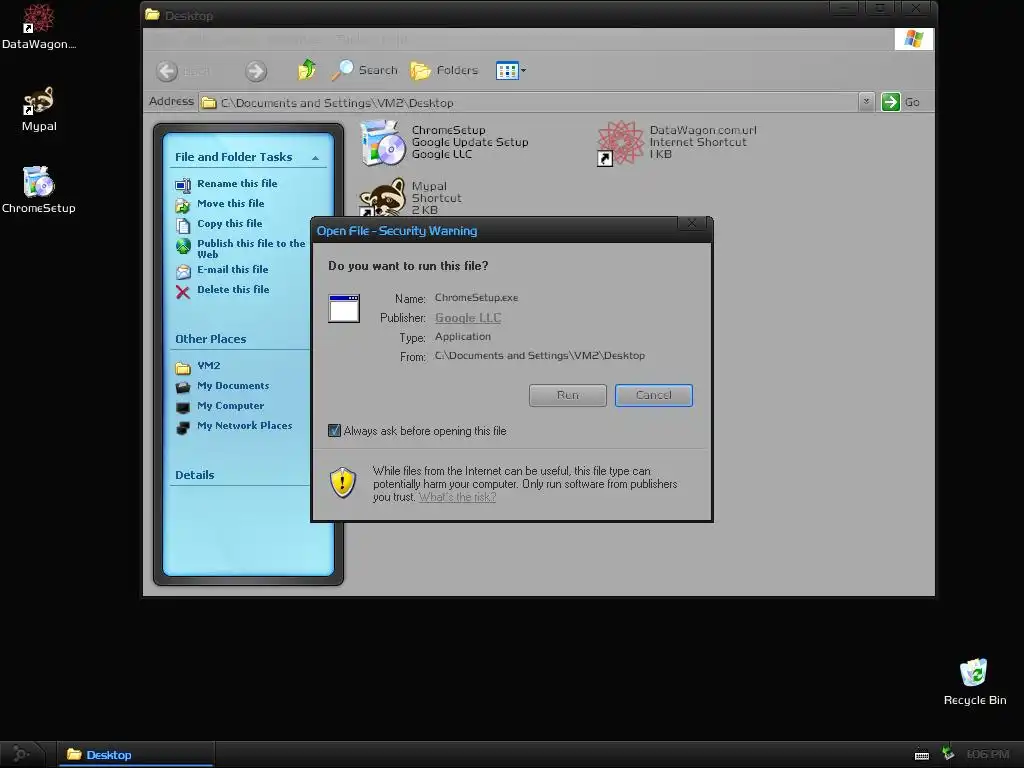This screenshot has width=1024, height=768.
Task: Click the ChromeSetup.exe file name text
Action: tap(476, 298)
